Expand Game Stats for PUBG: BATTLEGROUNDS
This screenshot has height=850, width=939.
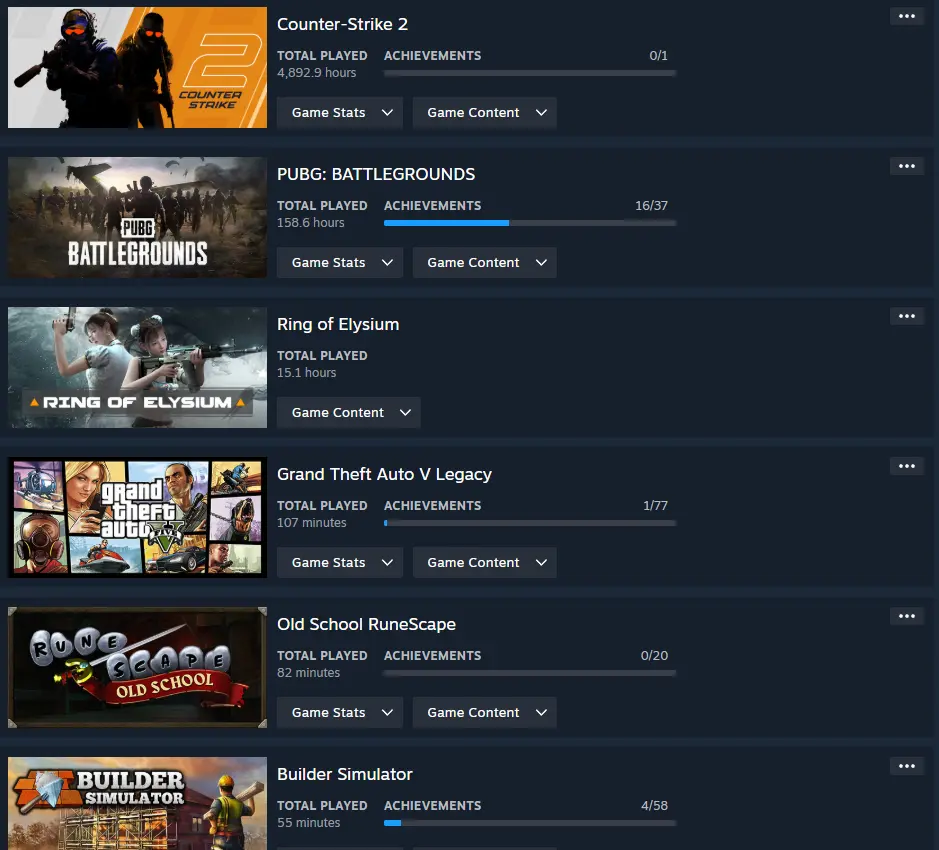[340, 262]
